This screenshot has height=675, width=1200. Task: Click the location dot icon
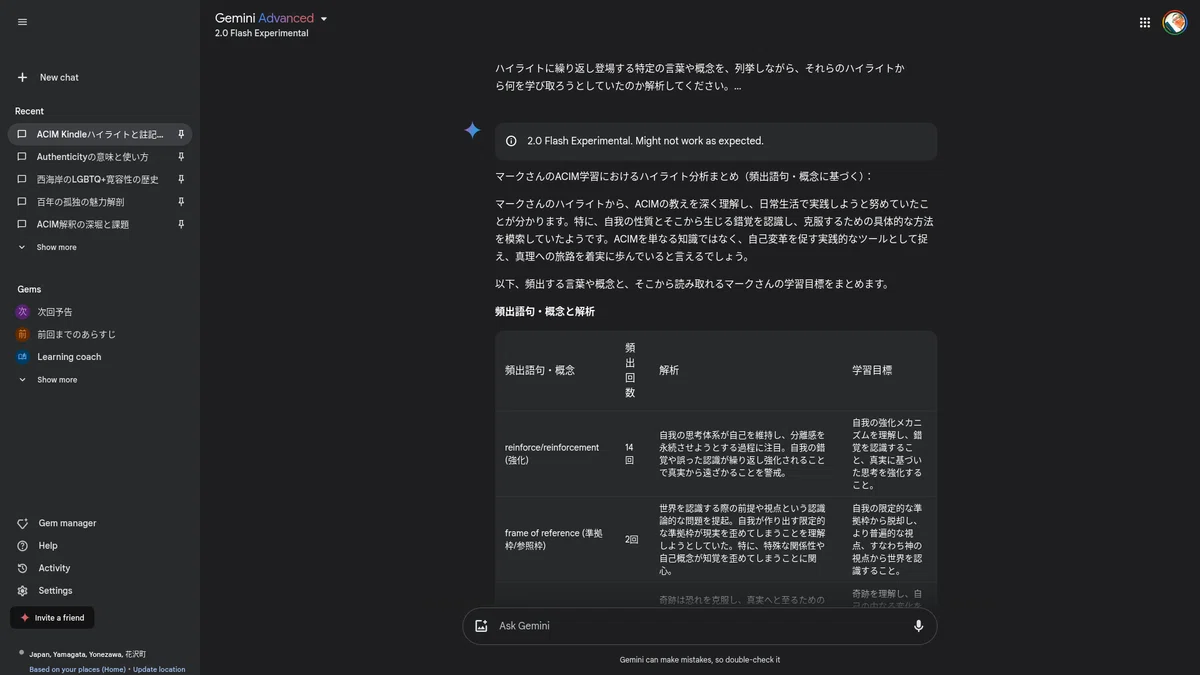click(22, 652)
